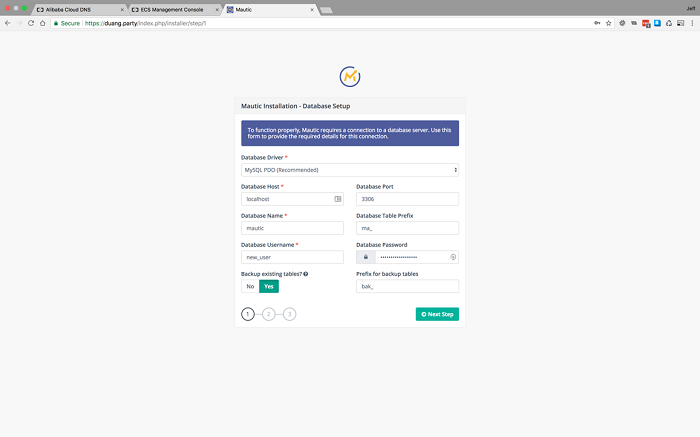Click the Mautic logo above the form
The height and width of the screenshot is (437, 700).
click(350, 77)
